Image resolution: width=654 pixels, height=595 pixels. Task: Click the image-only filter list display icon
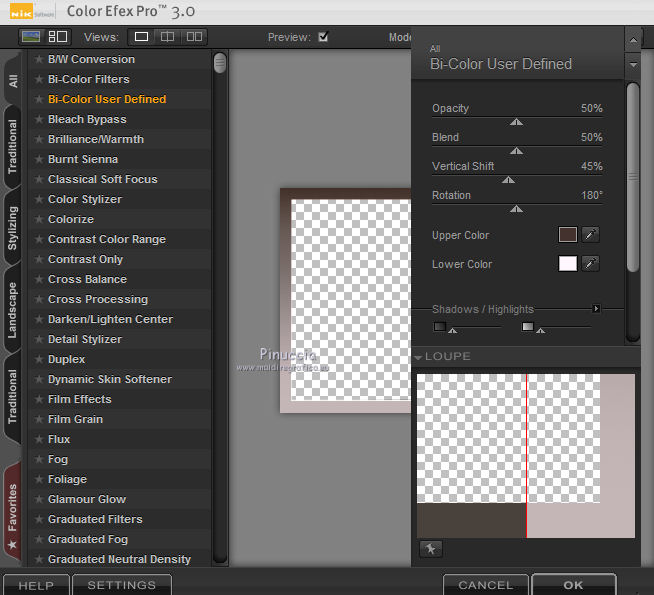(31, 37)
